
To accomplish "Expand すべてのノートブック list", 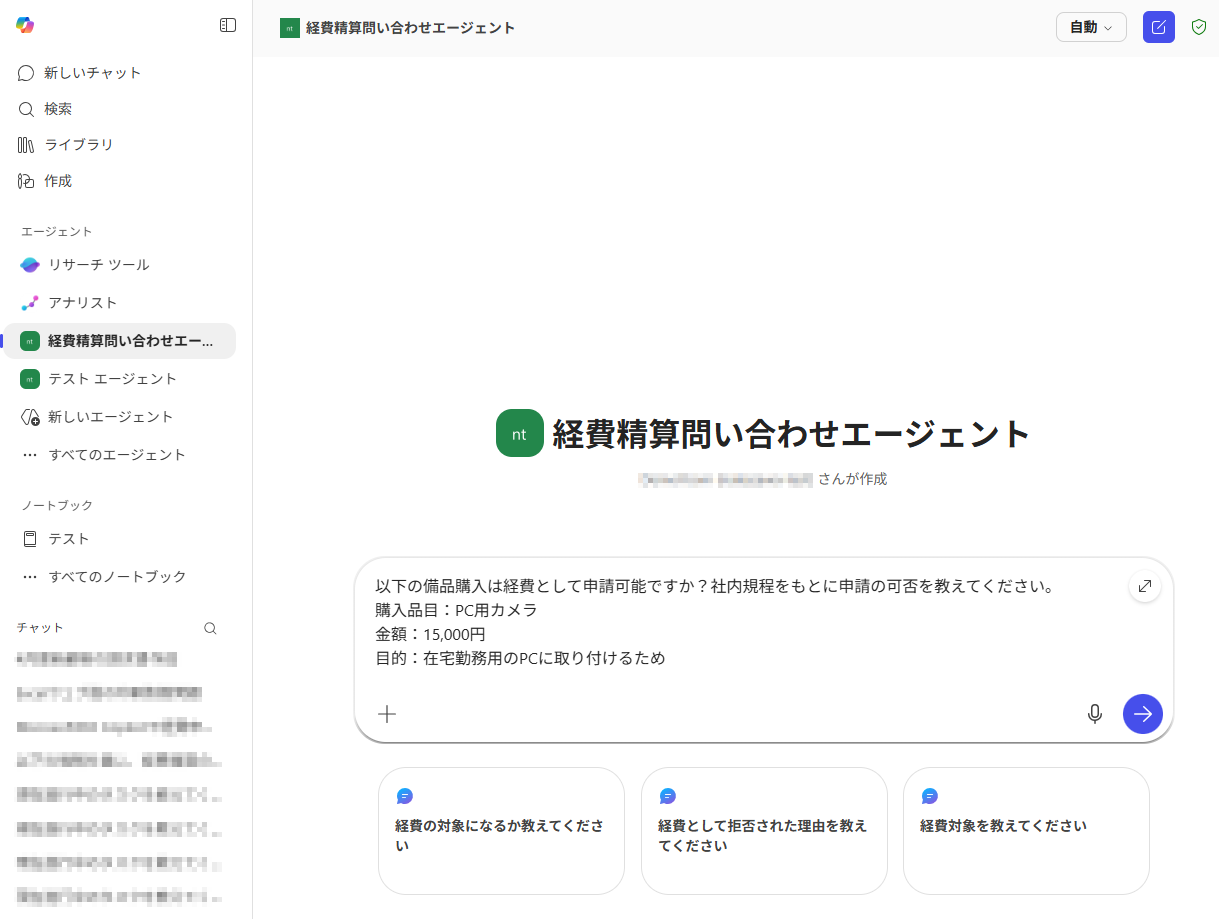I will 116,577.
